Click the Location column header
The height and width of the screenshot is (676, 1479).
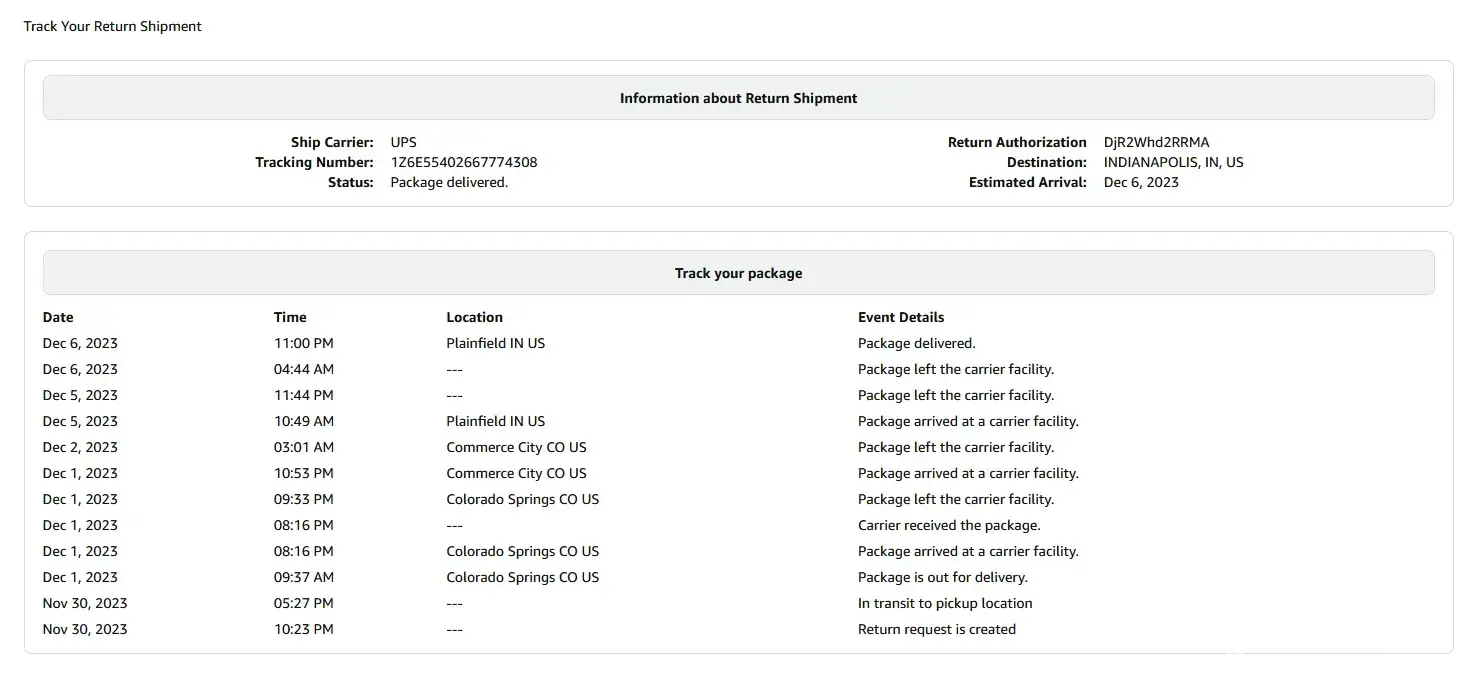tap(474, 317)
